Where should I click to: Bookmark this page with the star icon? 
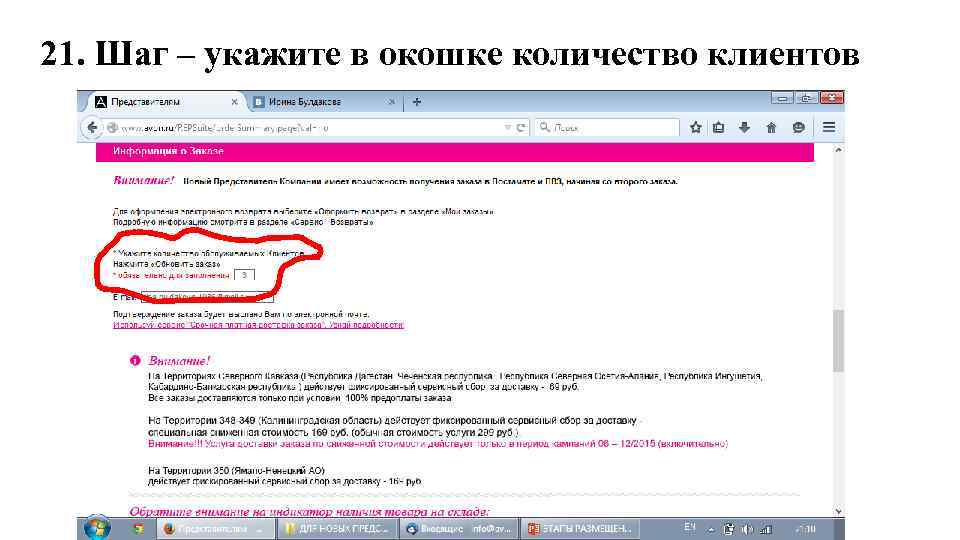point(696,127)
